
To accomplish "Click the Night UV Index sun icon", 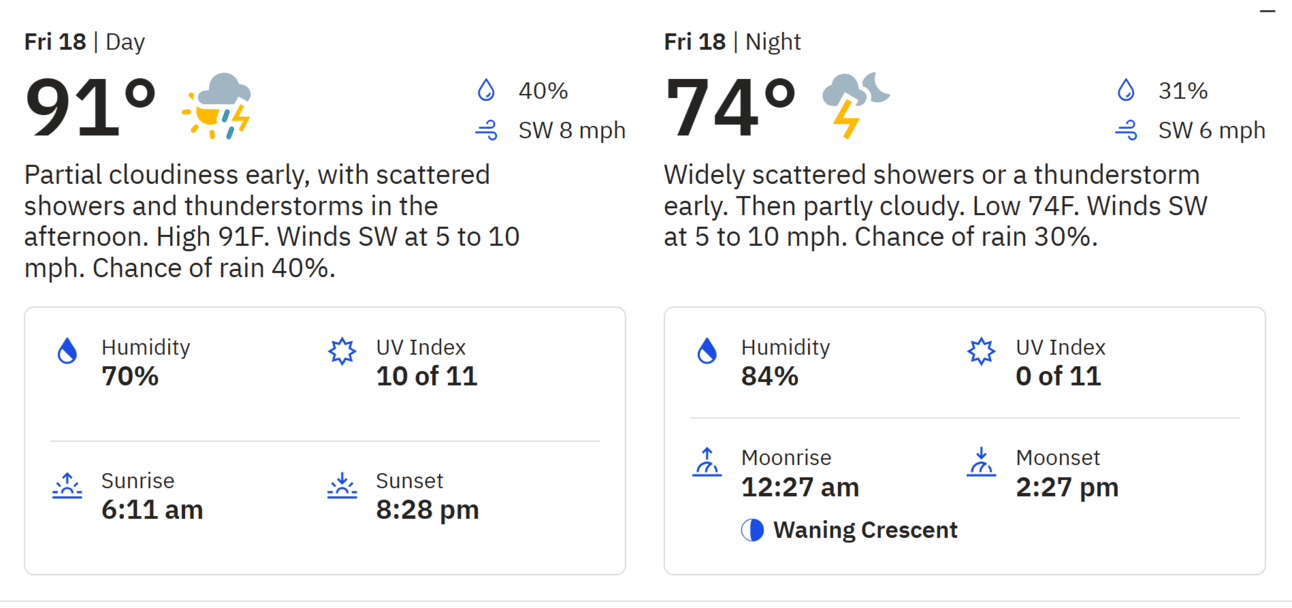I will tap(981, 351).
